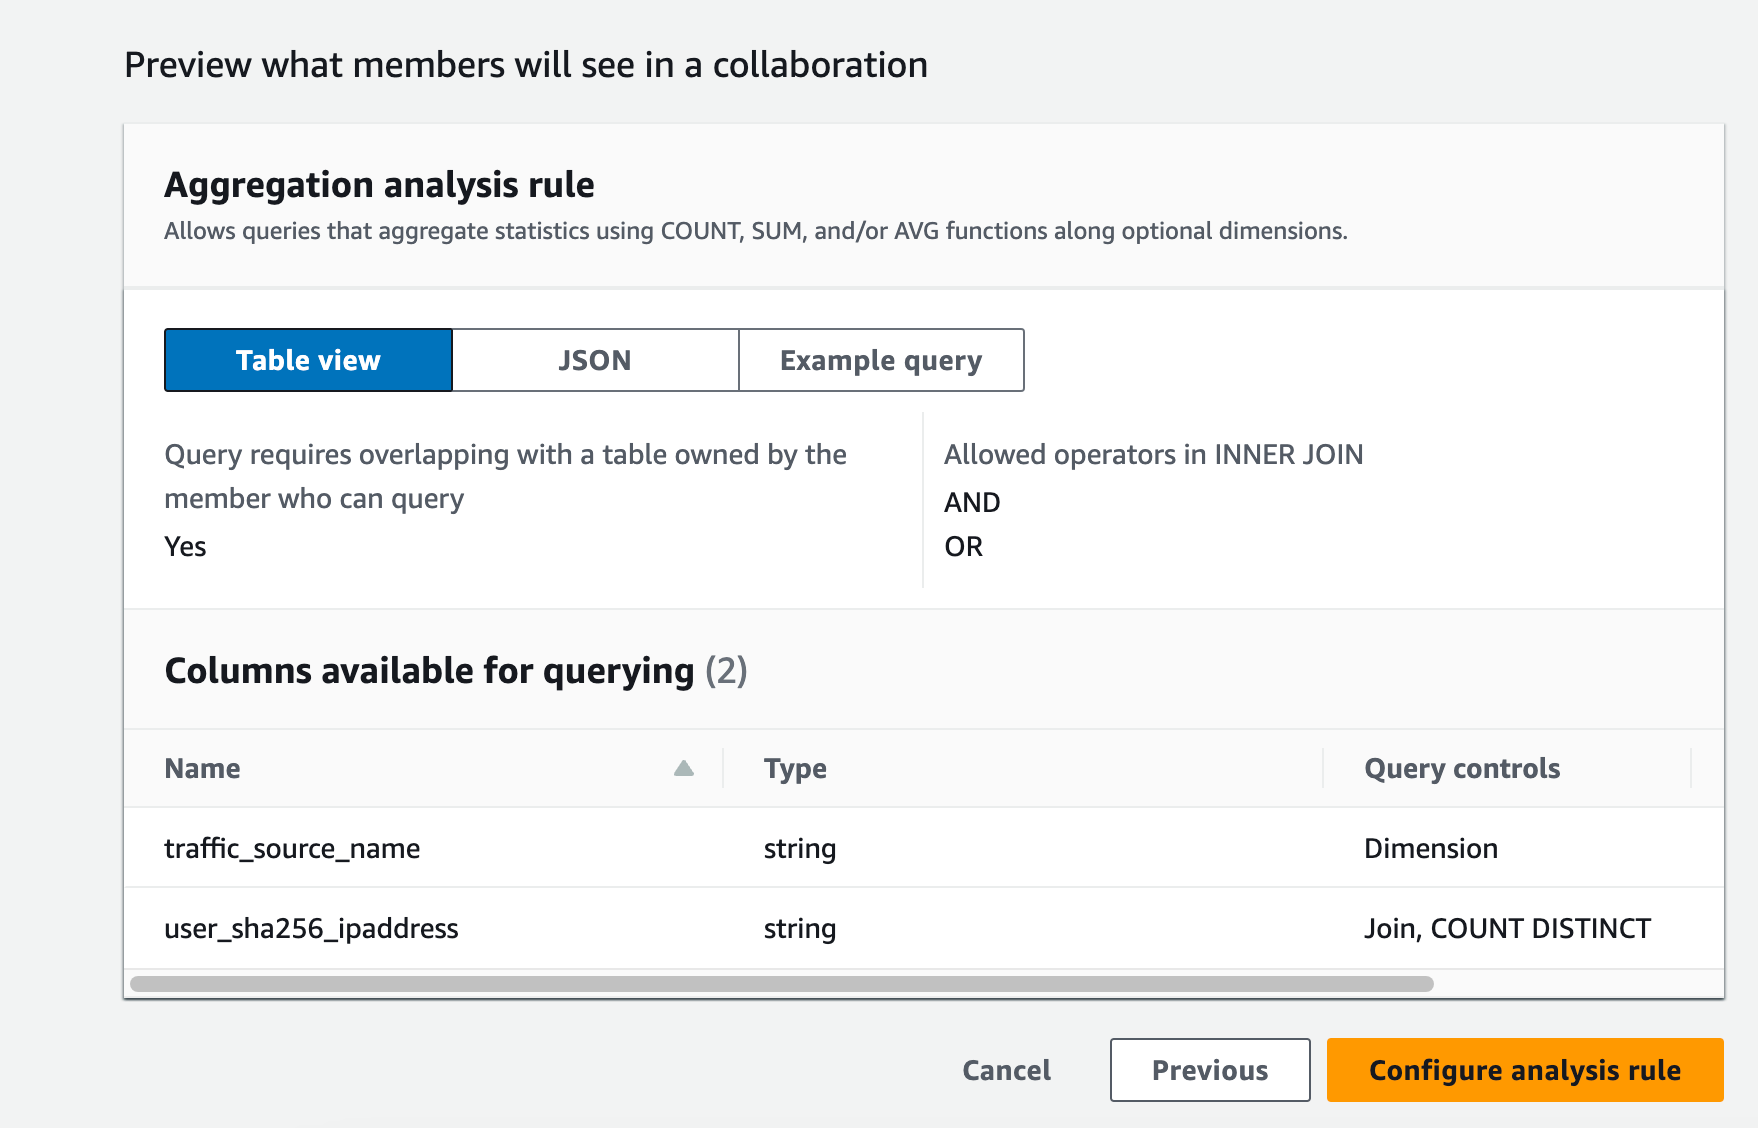Click the Name column header
Screen dimensions: 1758x1128
click(x=203, y=768)
